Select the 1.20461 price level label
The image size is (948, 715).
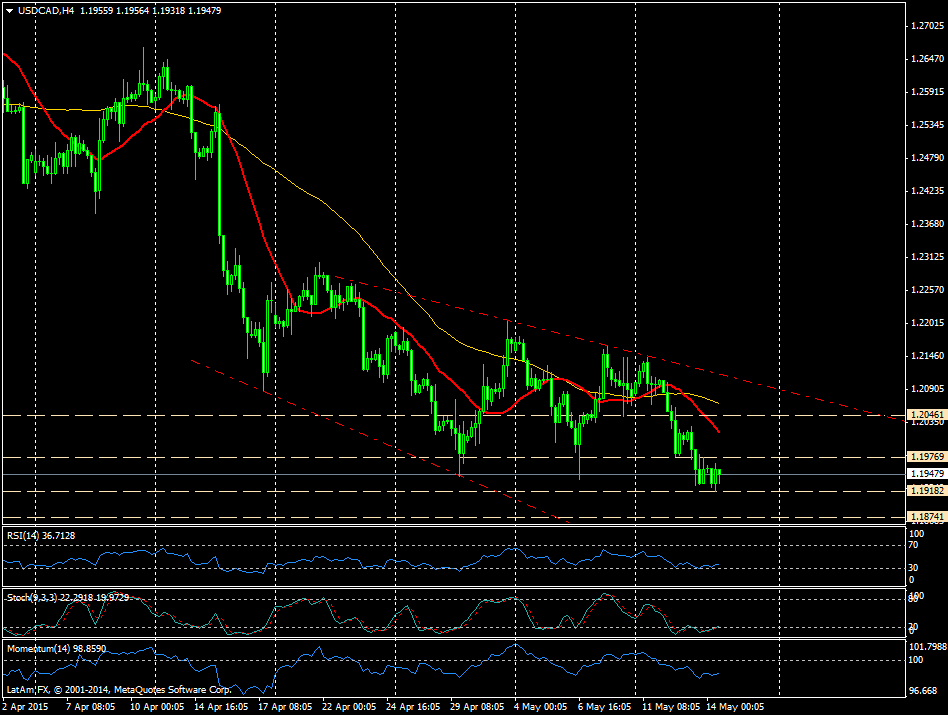click(x=926, y=413)
